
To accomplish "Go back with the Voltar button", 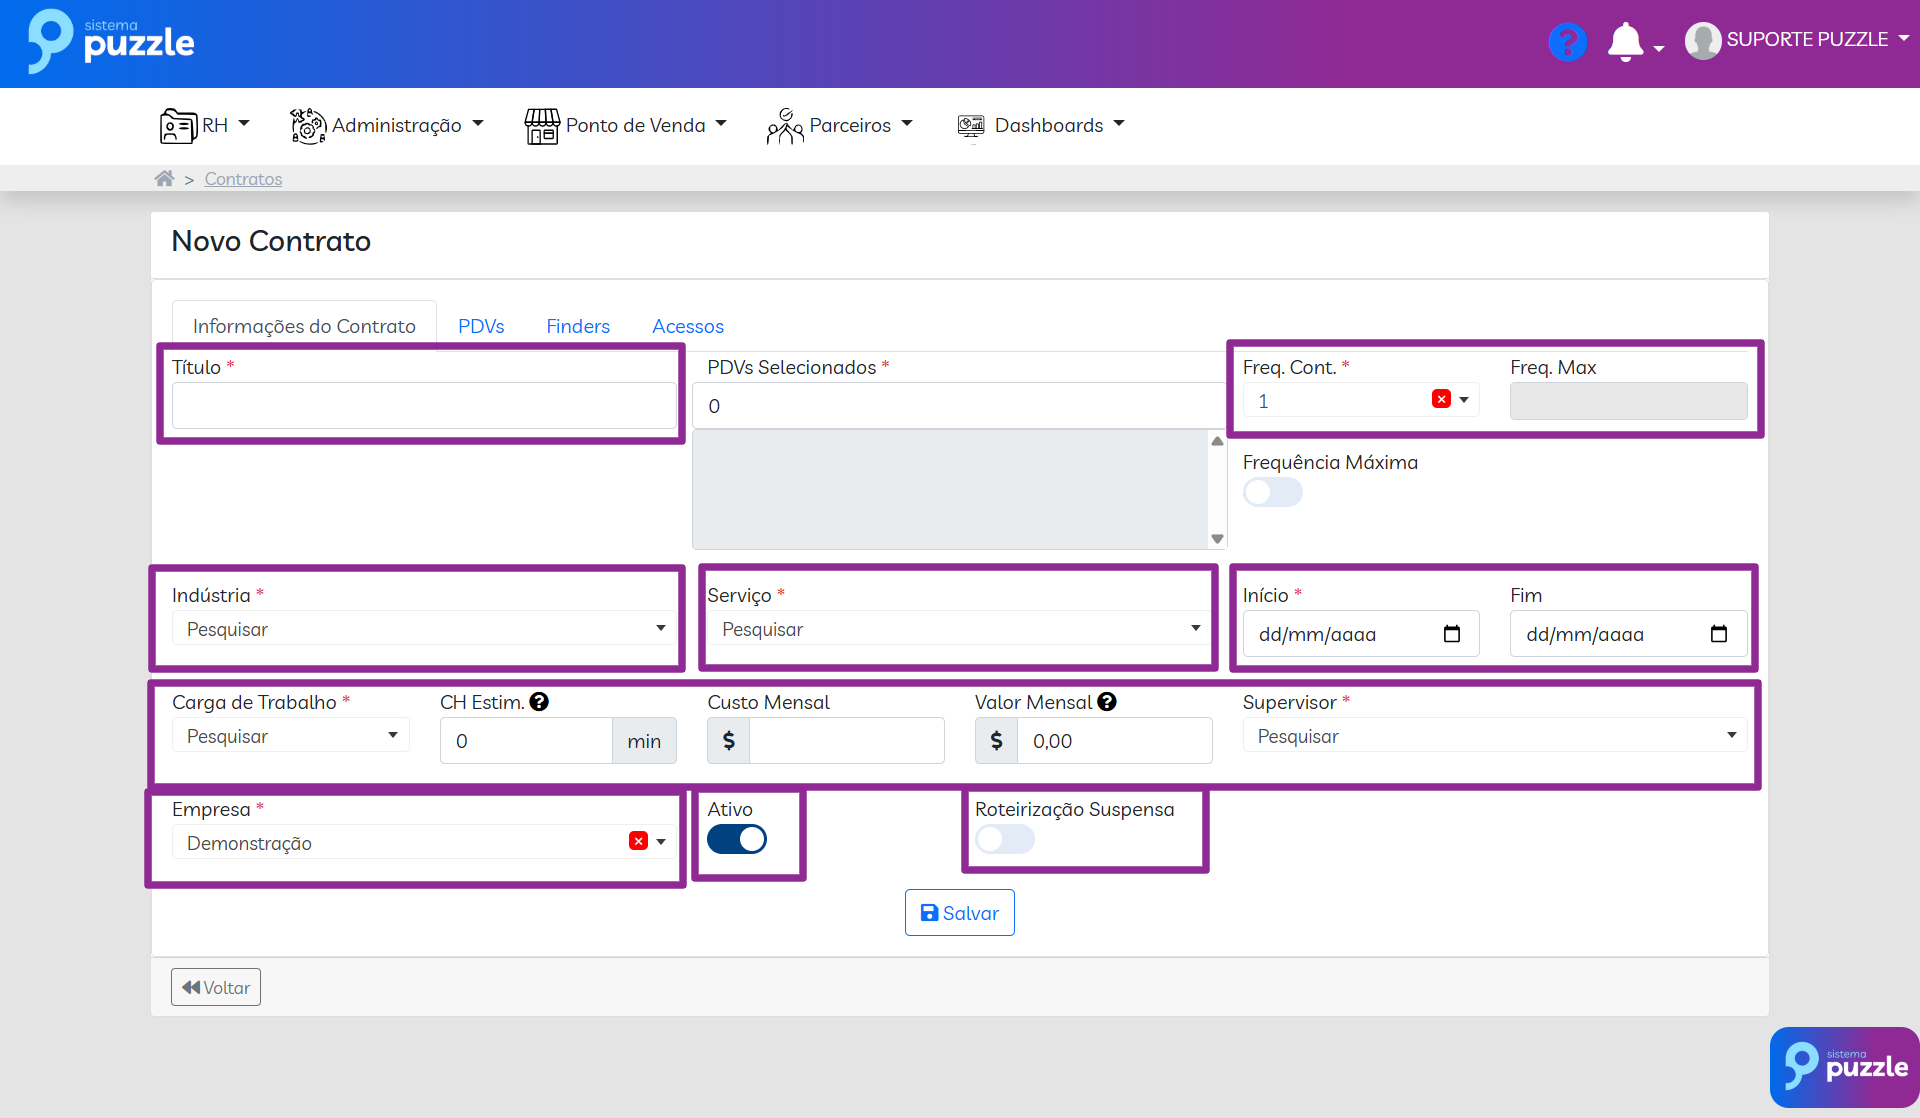I will pyautogui.click(x=216, y=987).
